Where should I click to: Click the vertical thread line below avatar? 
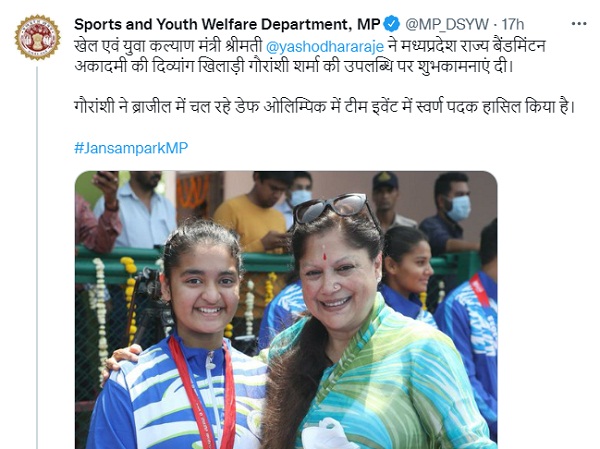point(37,257)
